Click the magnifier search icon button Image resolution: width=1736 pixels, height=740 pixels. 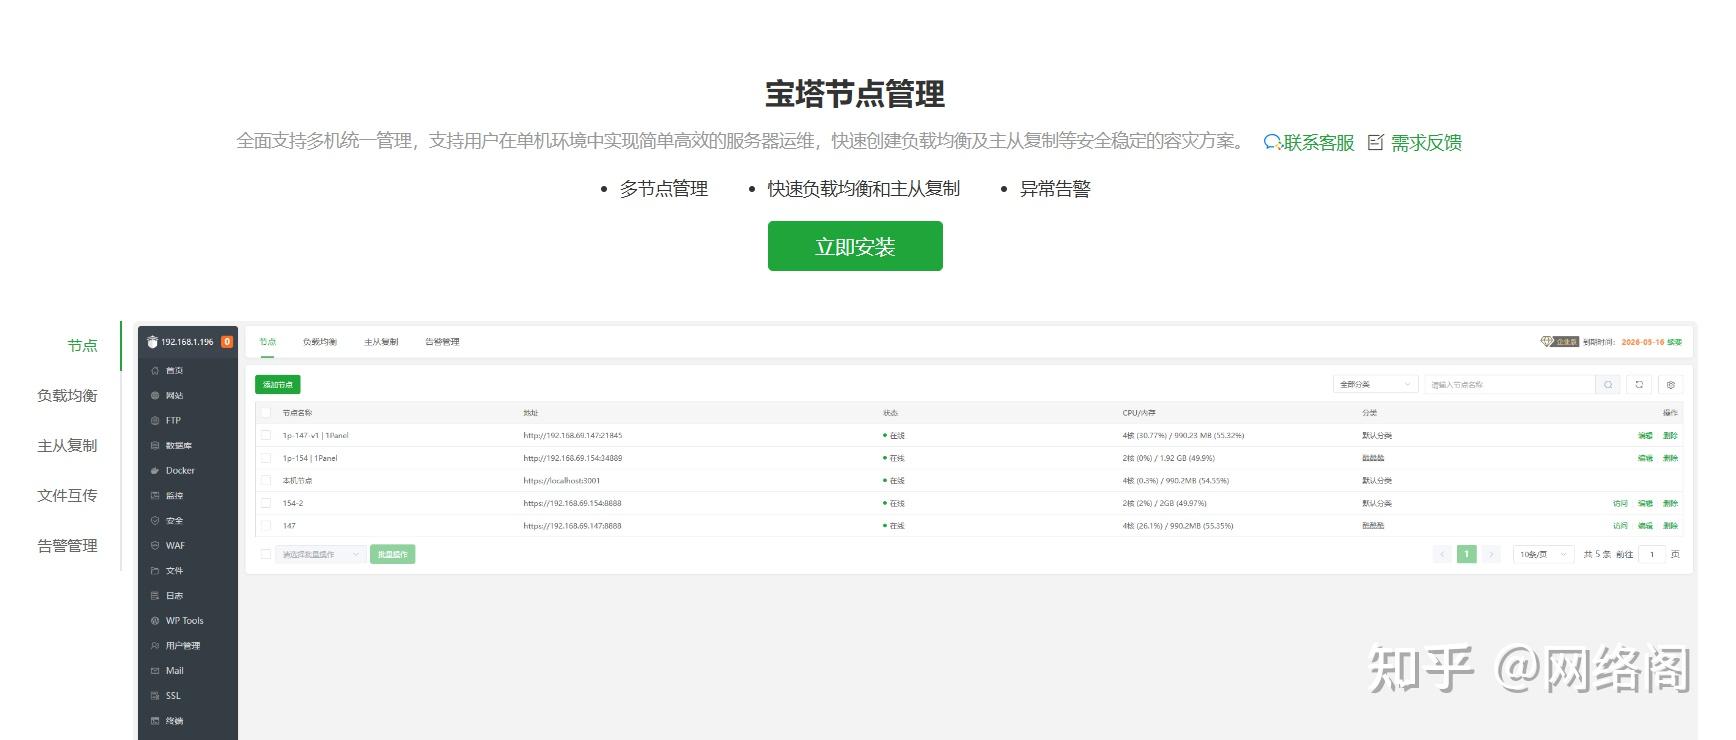(x=1608, y=385)
